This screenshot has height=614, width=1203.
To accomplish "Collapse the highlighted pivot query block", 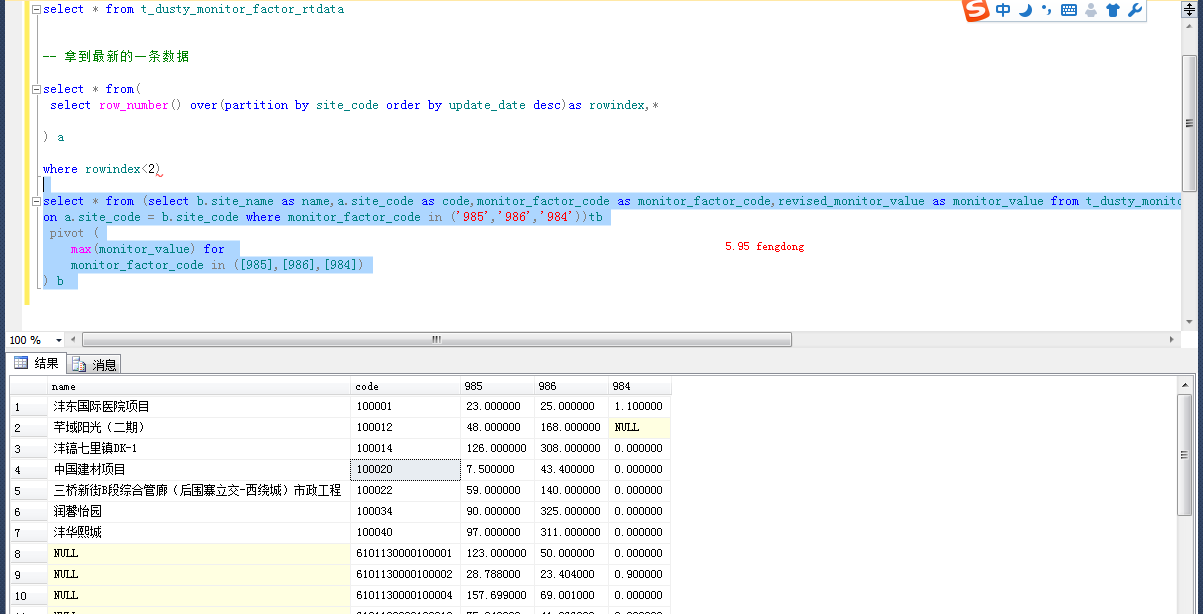I will pyautogui.click(x=36, y=201).
